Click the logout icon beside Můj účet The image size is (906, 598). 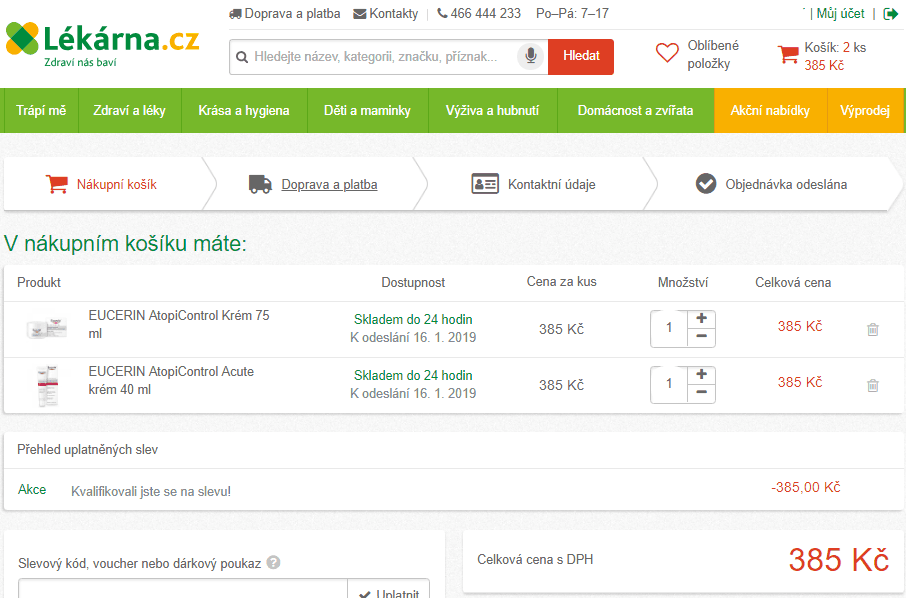(x=890, y=14)
